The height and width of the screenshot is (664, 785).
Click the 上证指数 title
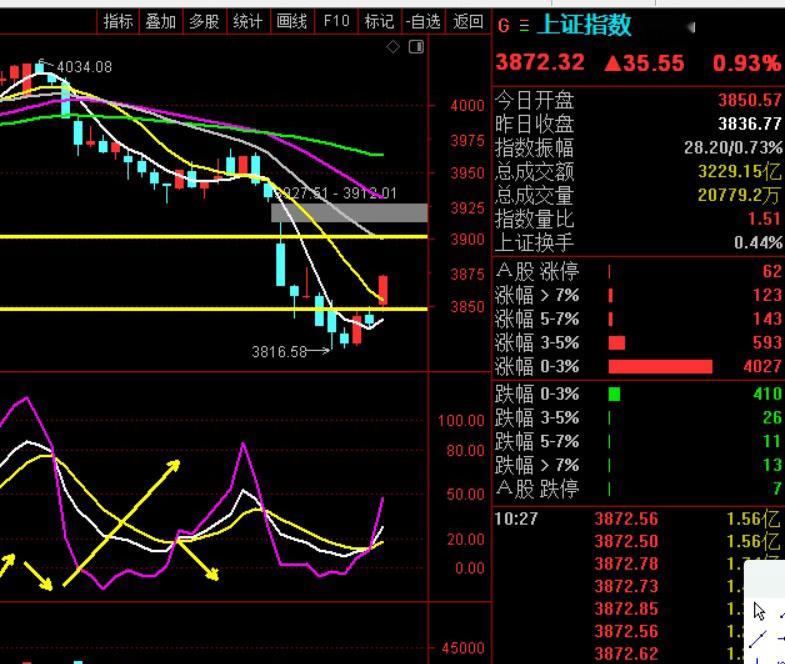pyautogui.click(x=584, y=25)
